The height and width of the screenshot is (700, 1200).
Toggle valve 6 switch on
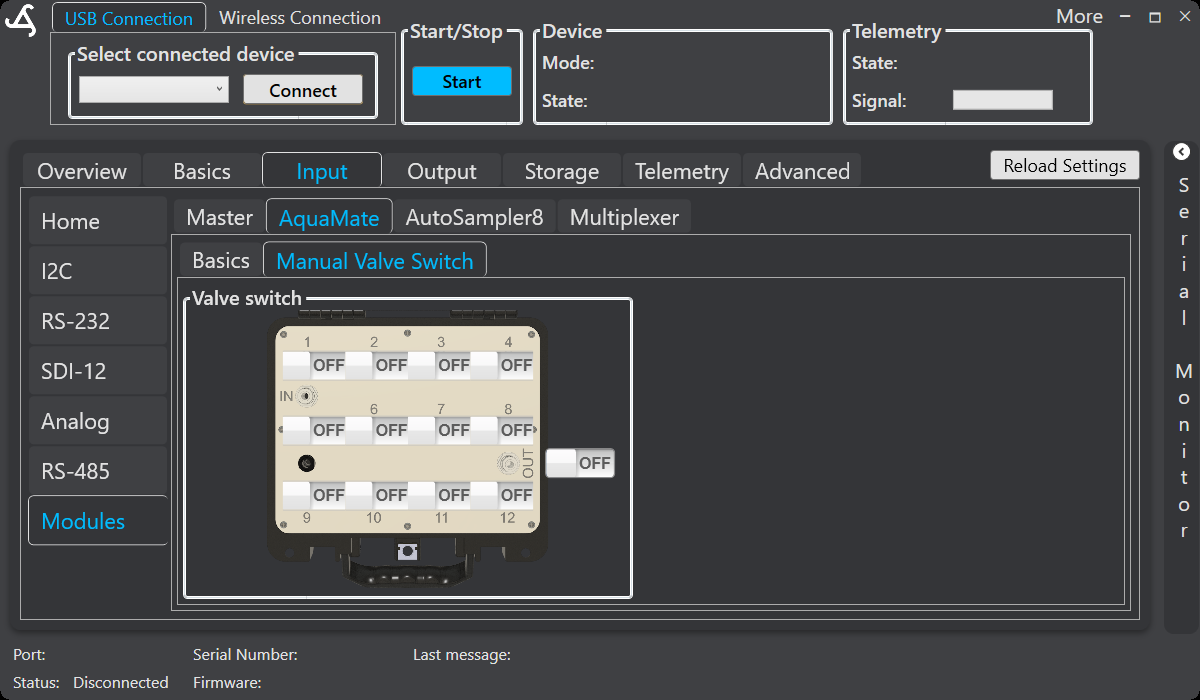(376, 430)
